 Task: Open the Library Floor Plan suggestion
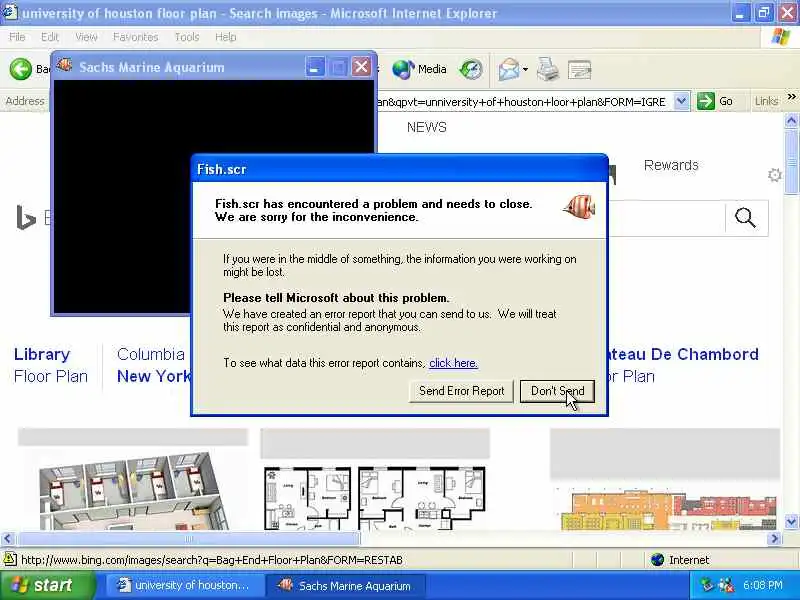click(50, 365)
